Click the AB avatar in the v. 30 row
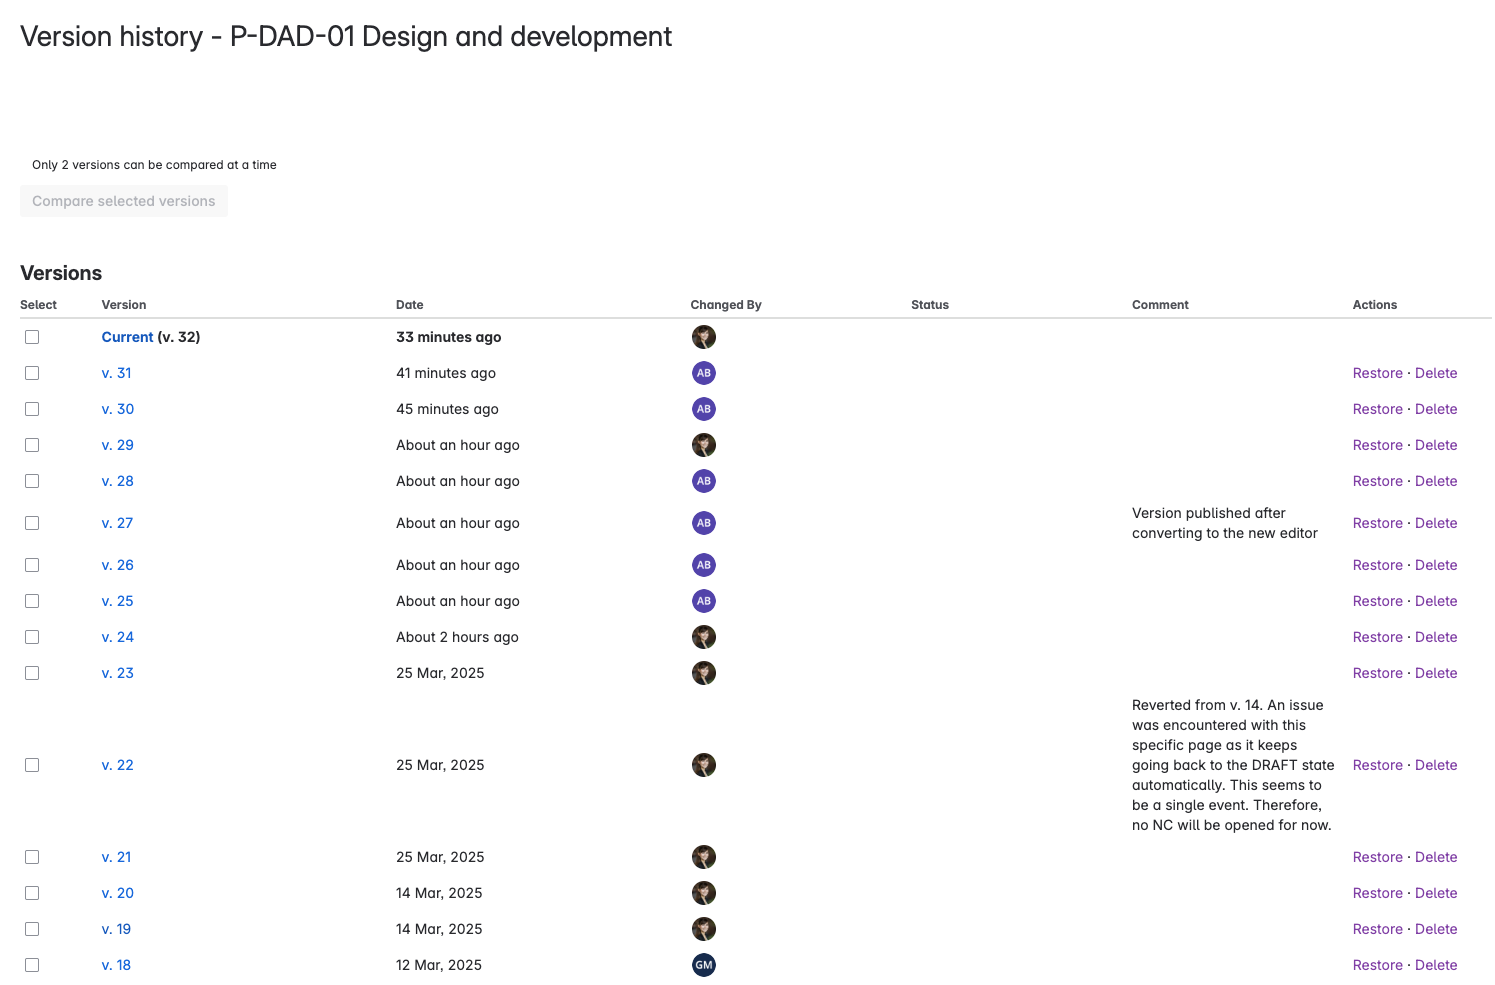The height and width of the screenshot is (985, 1495). (x=704, y=409)
